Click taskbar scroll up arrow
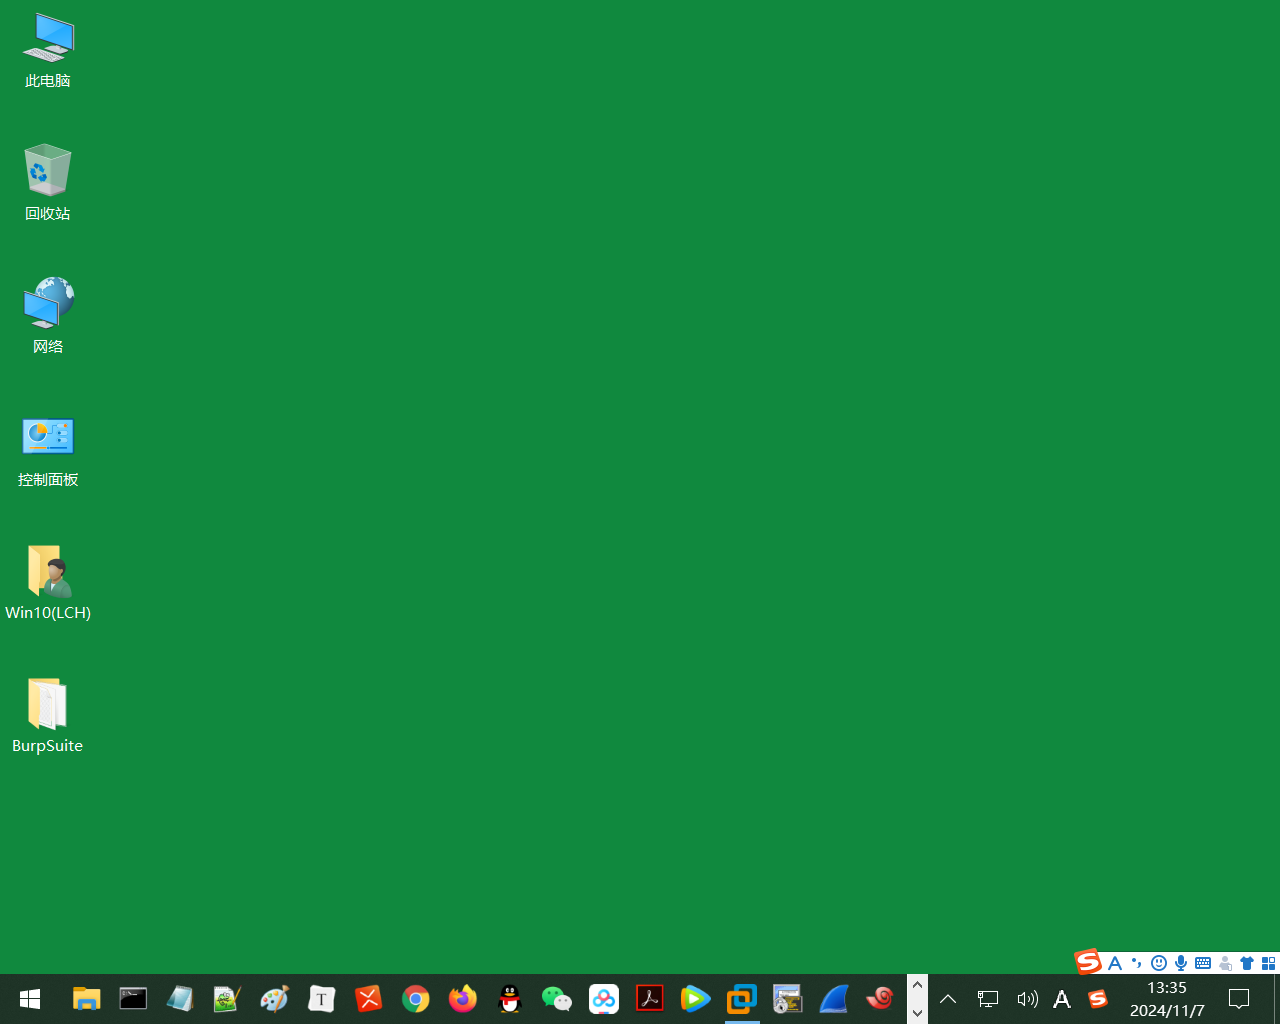 coord(917,986)
